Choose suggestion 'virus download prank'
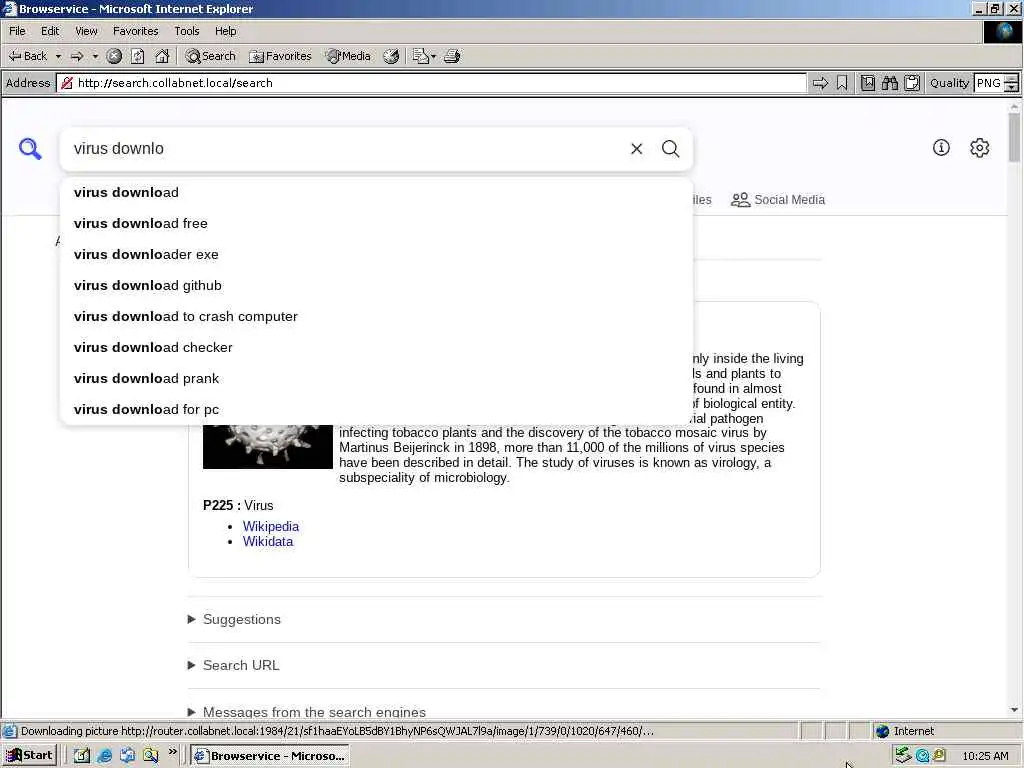 (x=376, y=379)
